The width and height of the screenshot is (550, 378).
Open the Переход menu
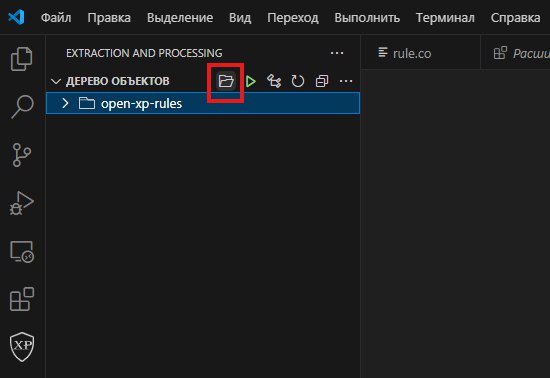coord(293,18)
